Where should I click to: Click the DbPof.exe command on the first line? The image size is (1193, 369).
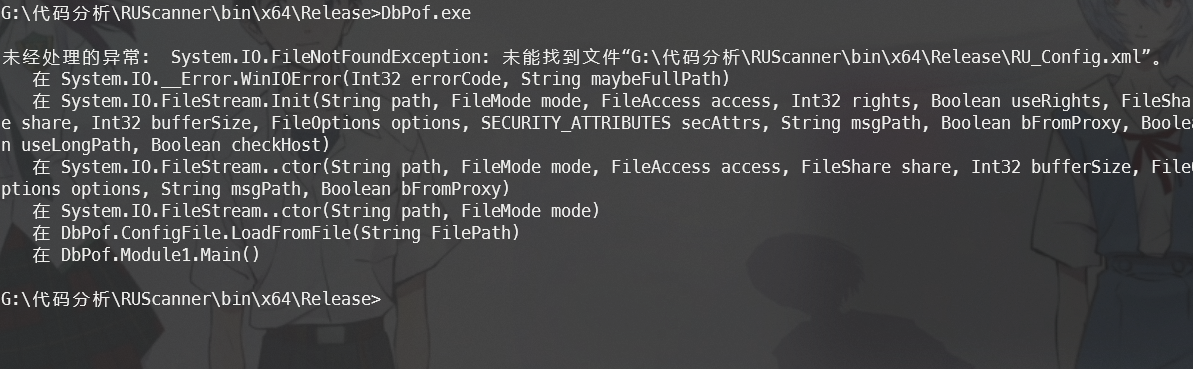426,14
